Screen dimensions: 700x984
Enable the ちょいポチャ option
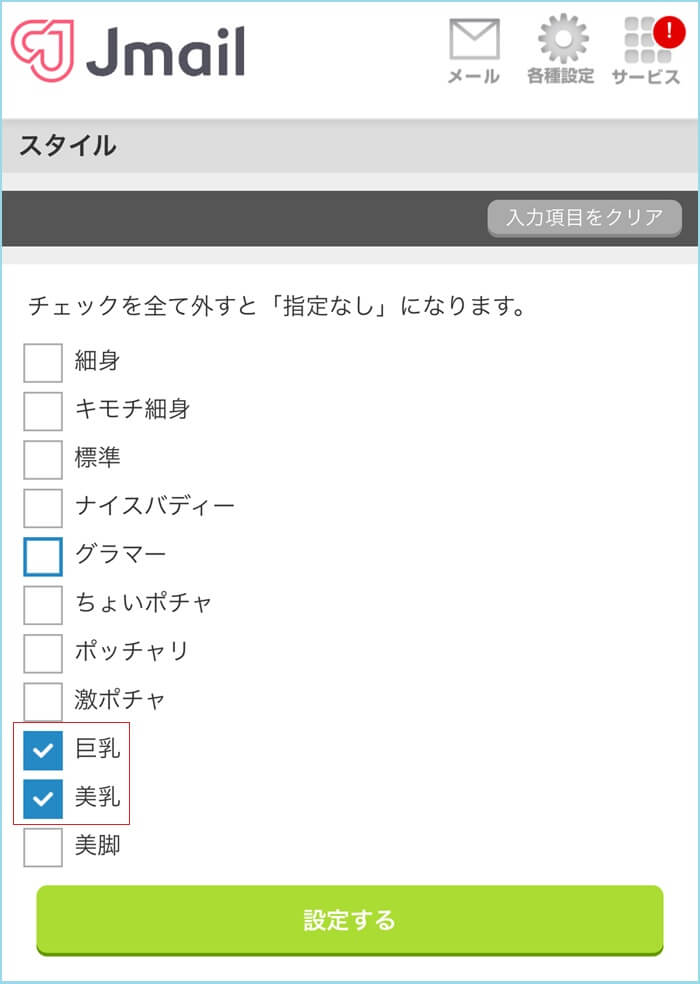42,604
